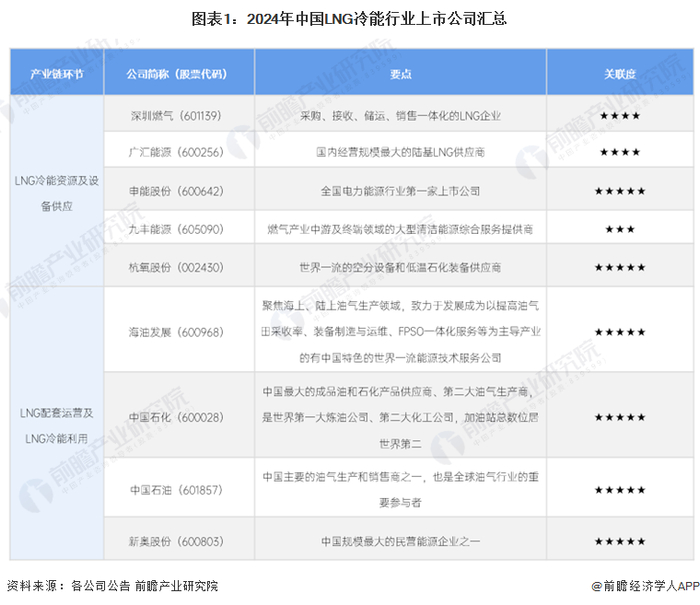Viewport: 700px width, 605px height.
Task: Click the 产业链环节 column header
Action: pos(57,72)
